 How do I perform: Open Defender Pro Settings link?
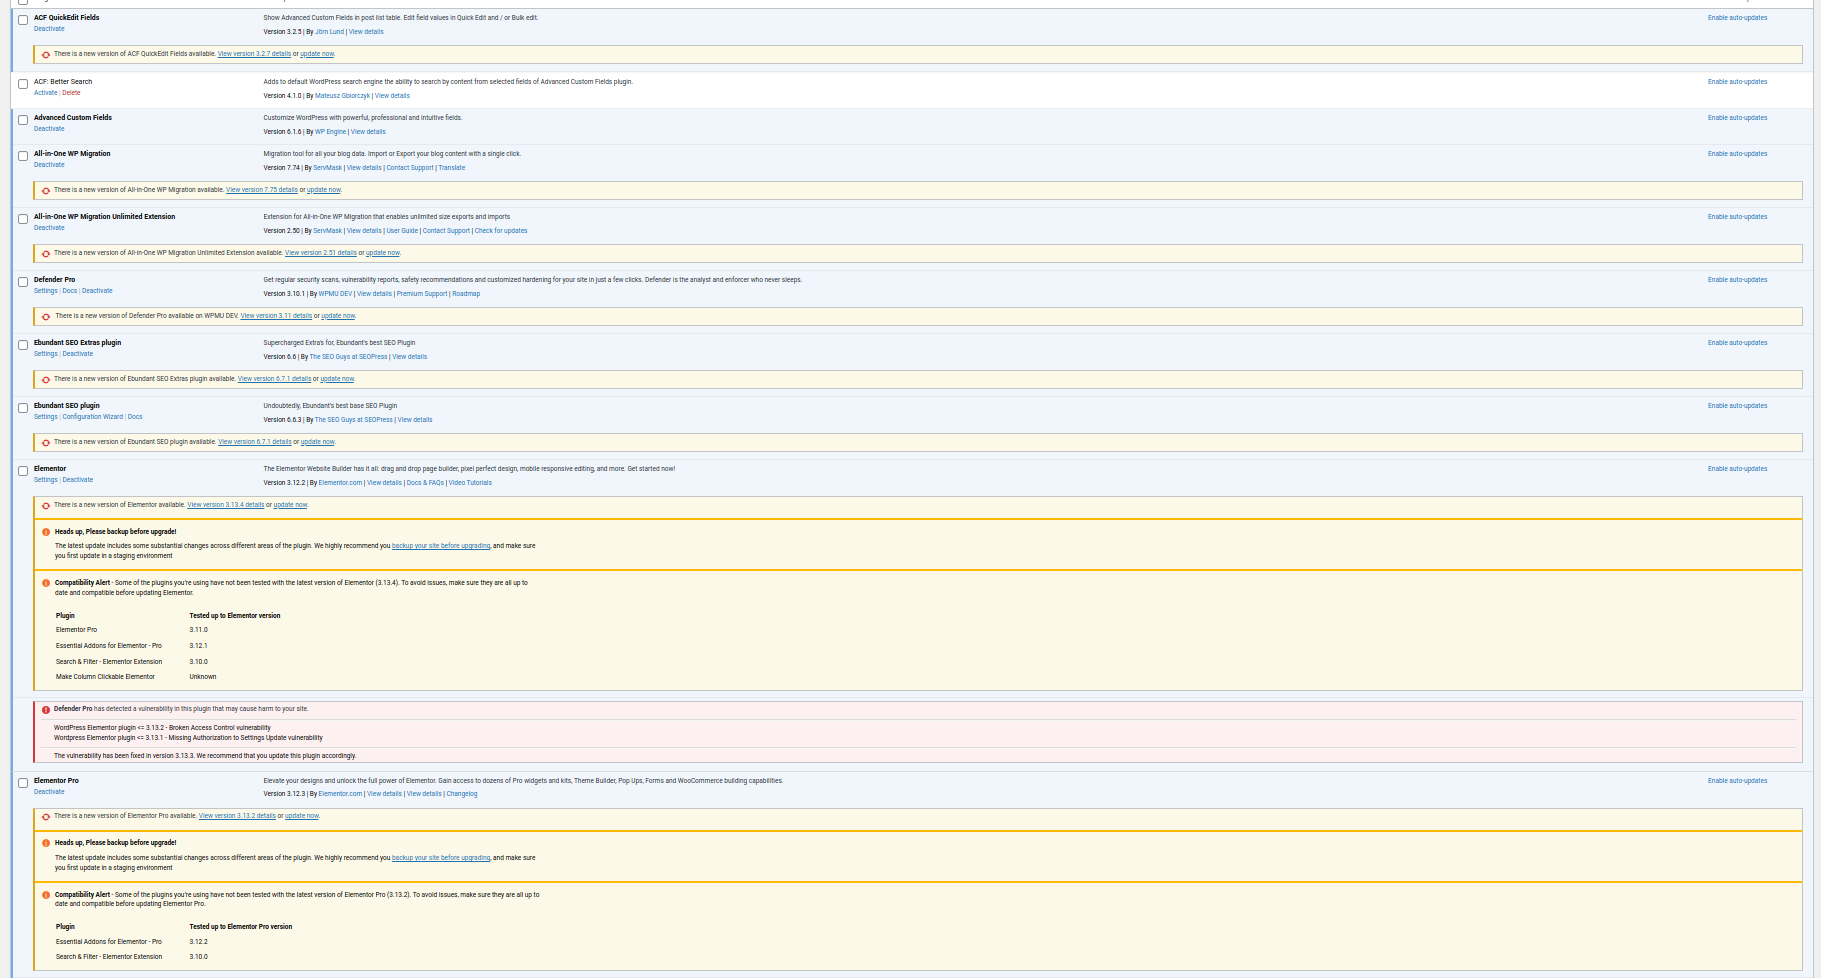45,291
